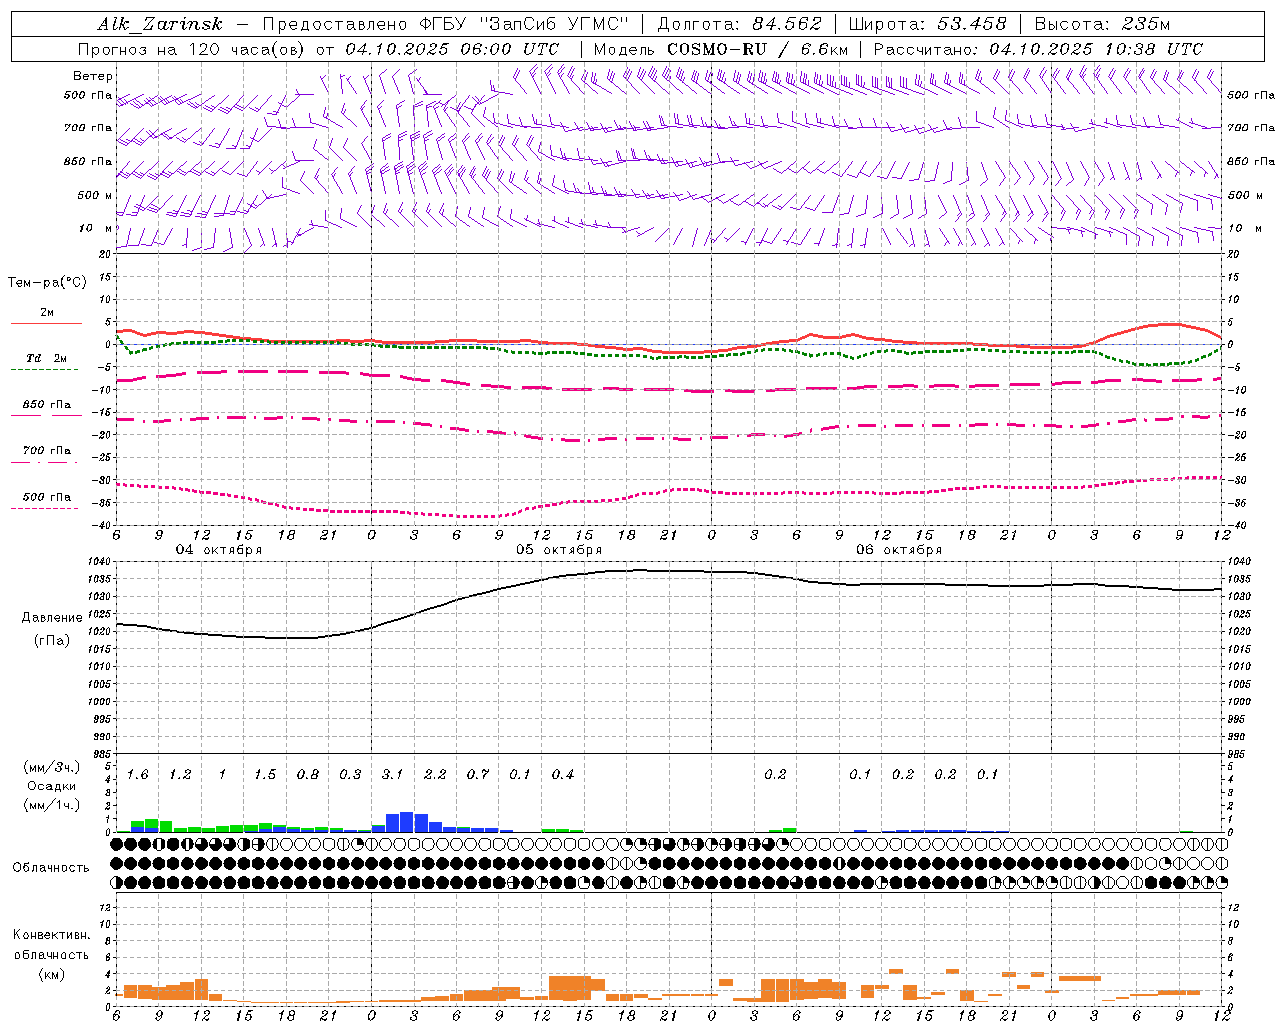Click the '(мм/1ч.)' precipitation unit label
Image resolution: width=1280 pixels, height=1024 pixels.
[x=50, y=805]
